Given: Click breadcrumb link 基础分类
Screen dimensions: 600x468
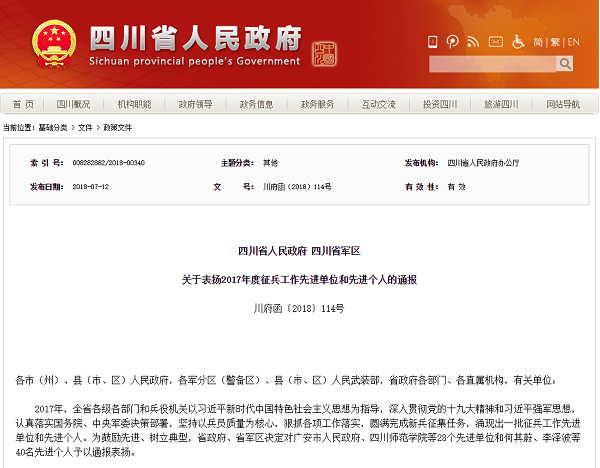Looking at the screenshot, I should click(53, 127).
